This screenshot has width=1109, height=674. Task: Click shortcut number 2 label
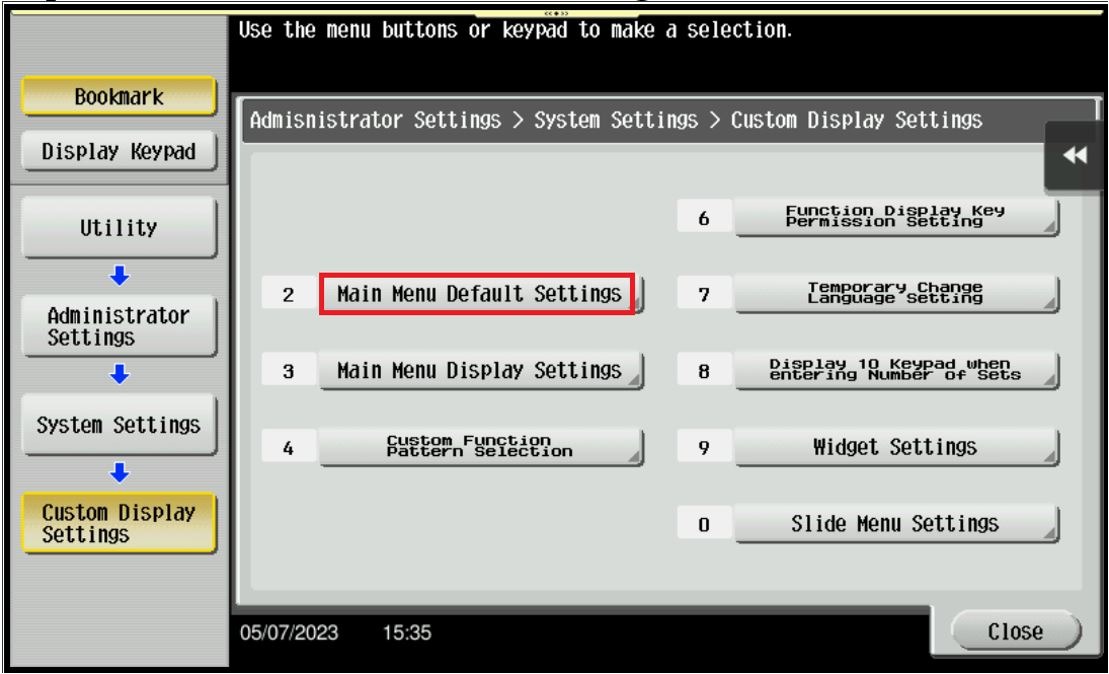click(287, 295)
